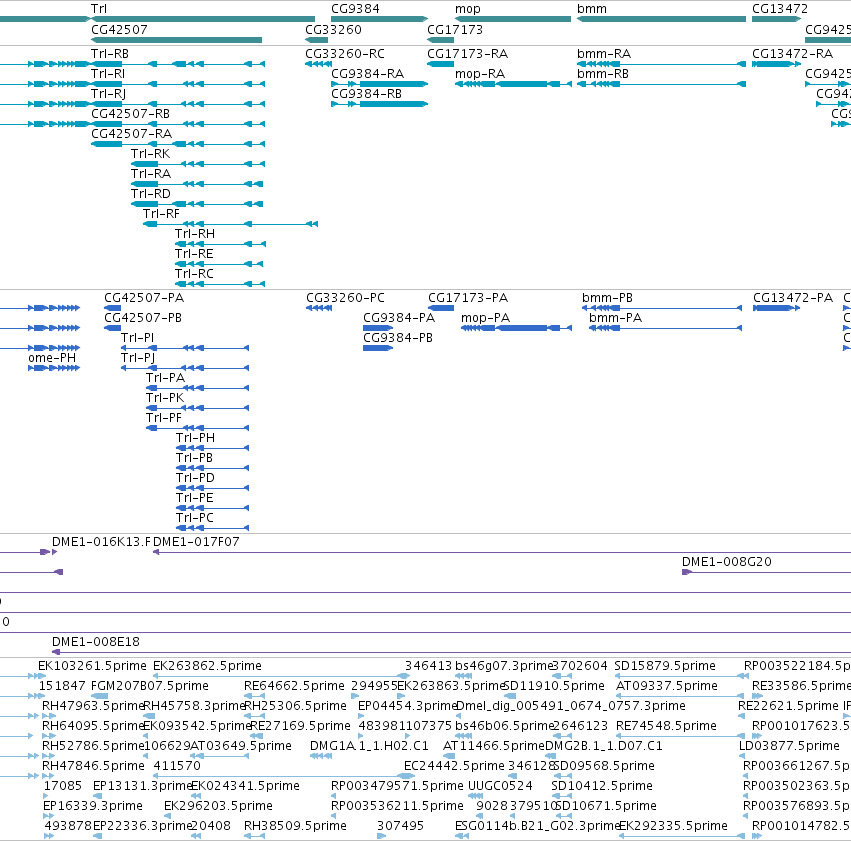
Task: Select the Trl-RH transcript
Action: click(x=194, y=234)
